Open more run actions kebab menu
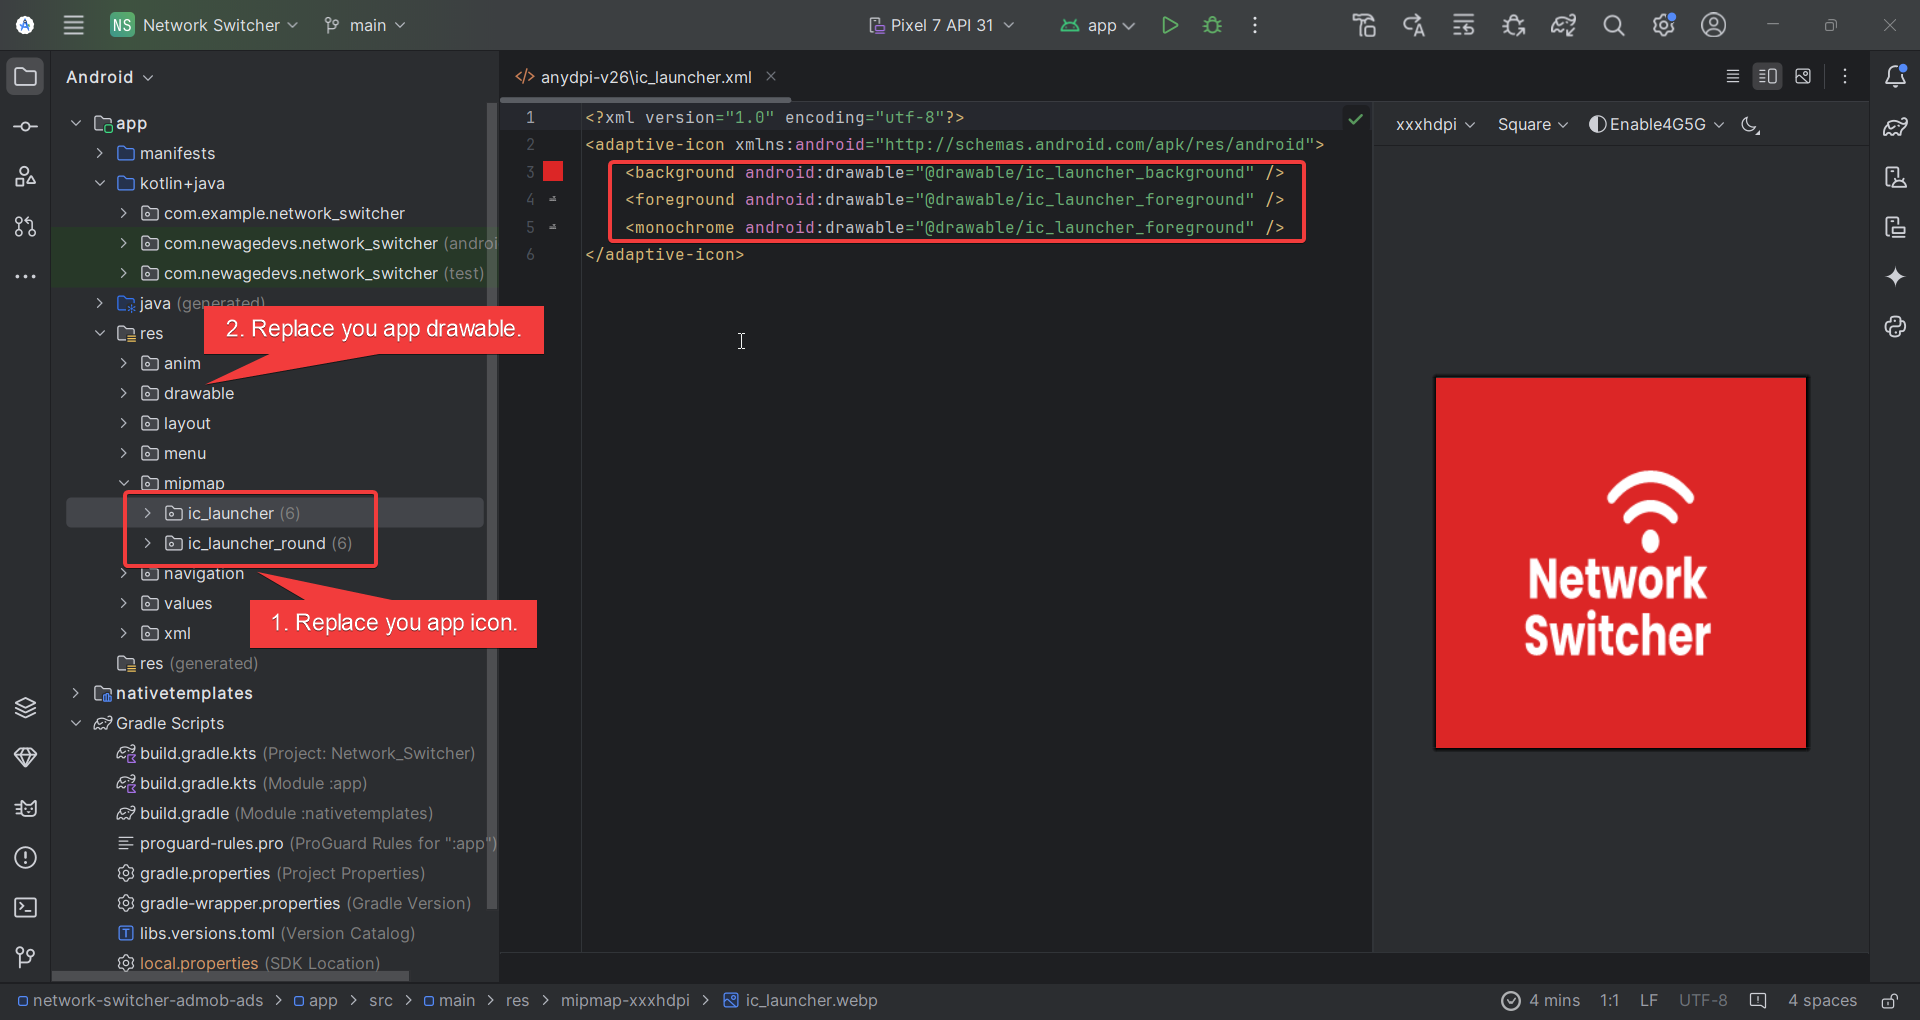This screenshot has width=1920, height=1020. pos(1255,25)
